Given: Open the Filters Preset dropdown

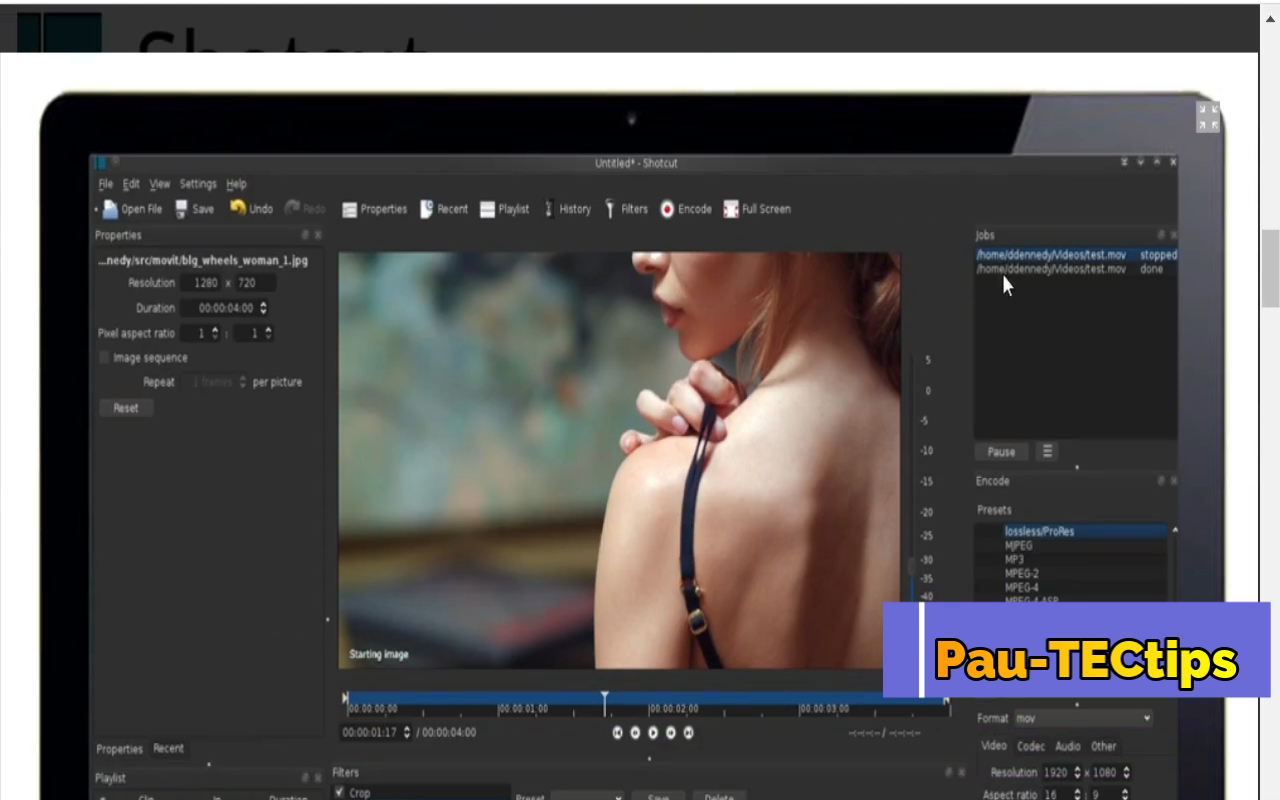Looking at the screenshot, I should [x=587, y=797].
